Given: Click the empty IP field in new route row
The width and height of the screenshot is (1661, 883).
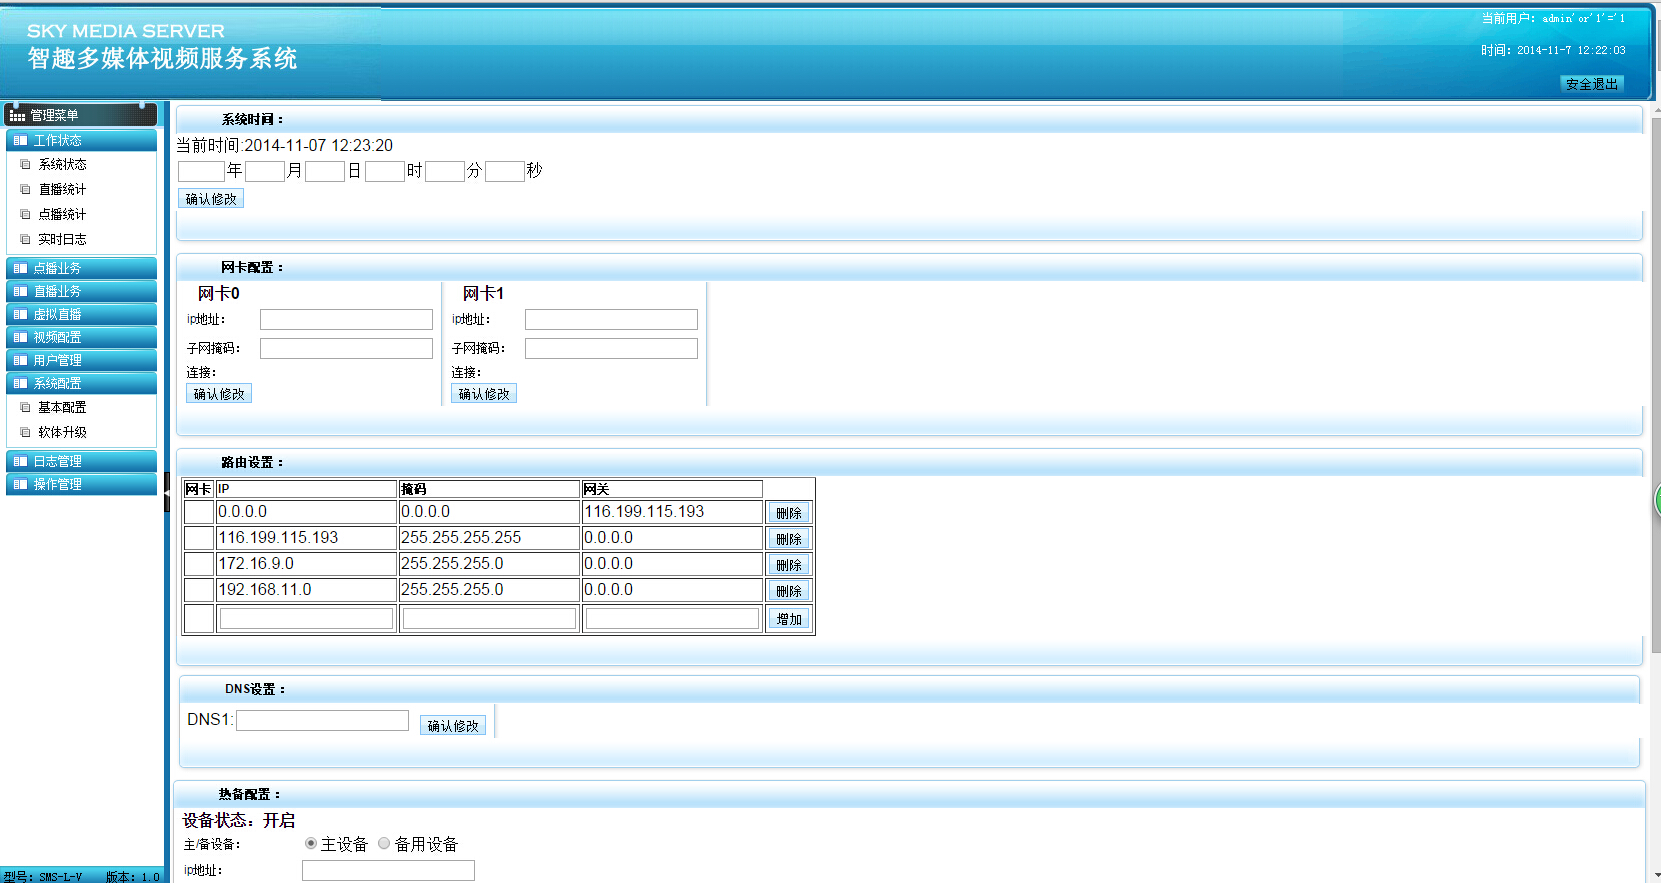Looking at the screenshot, I should point(306,619).
